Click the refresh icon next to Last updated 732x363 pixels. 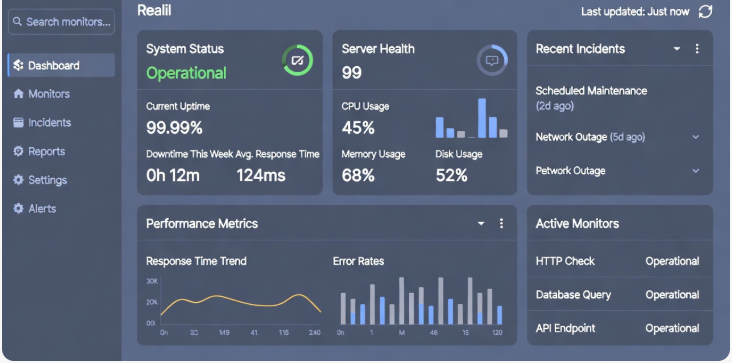click(x=705, y=12)
